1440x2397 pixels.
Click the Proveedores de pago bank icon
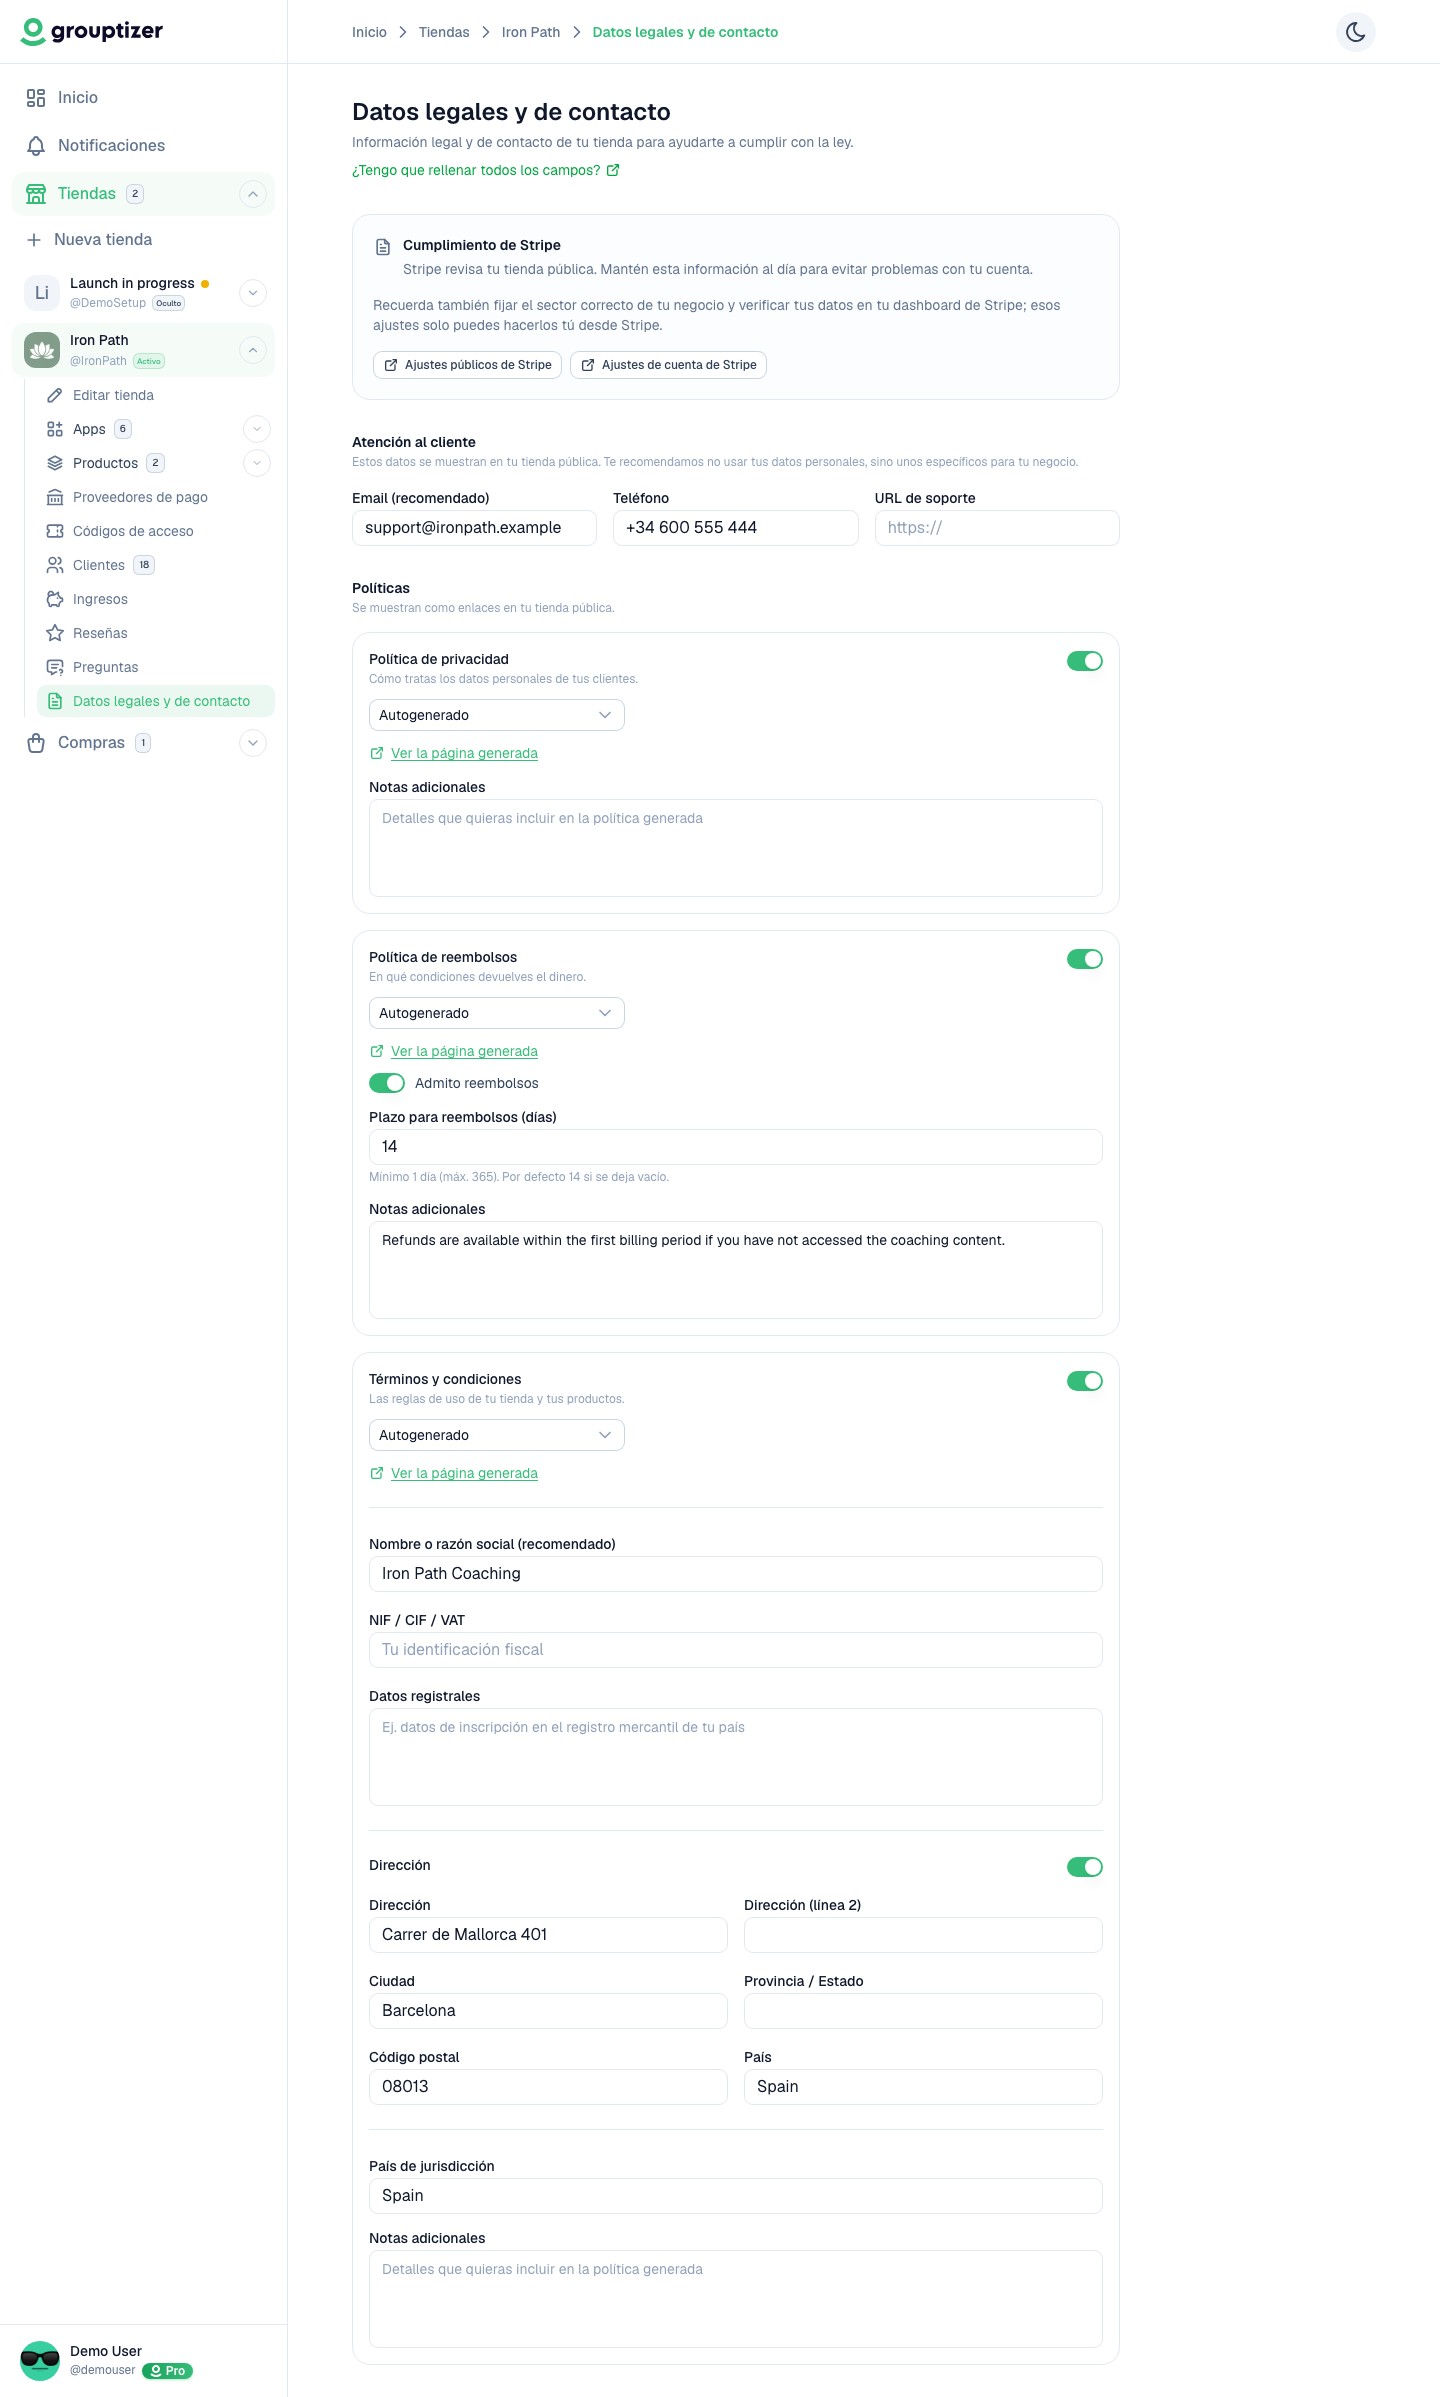(55, 498)
